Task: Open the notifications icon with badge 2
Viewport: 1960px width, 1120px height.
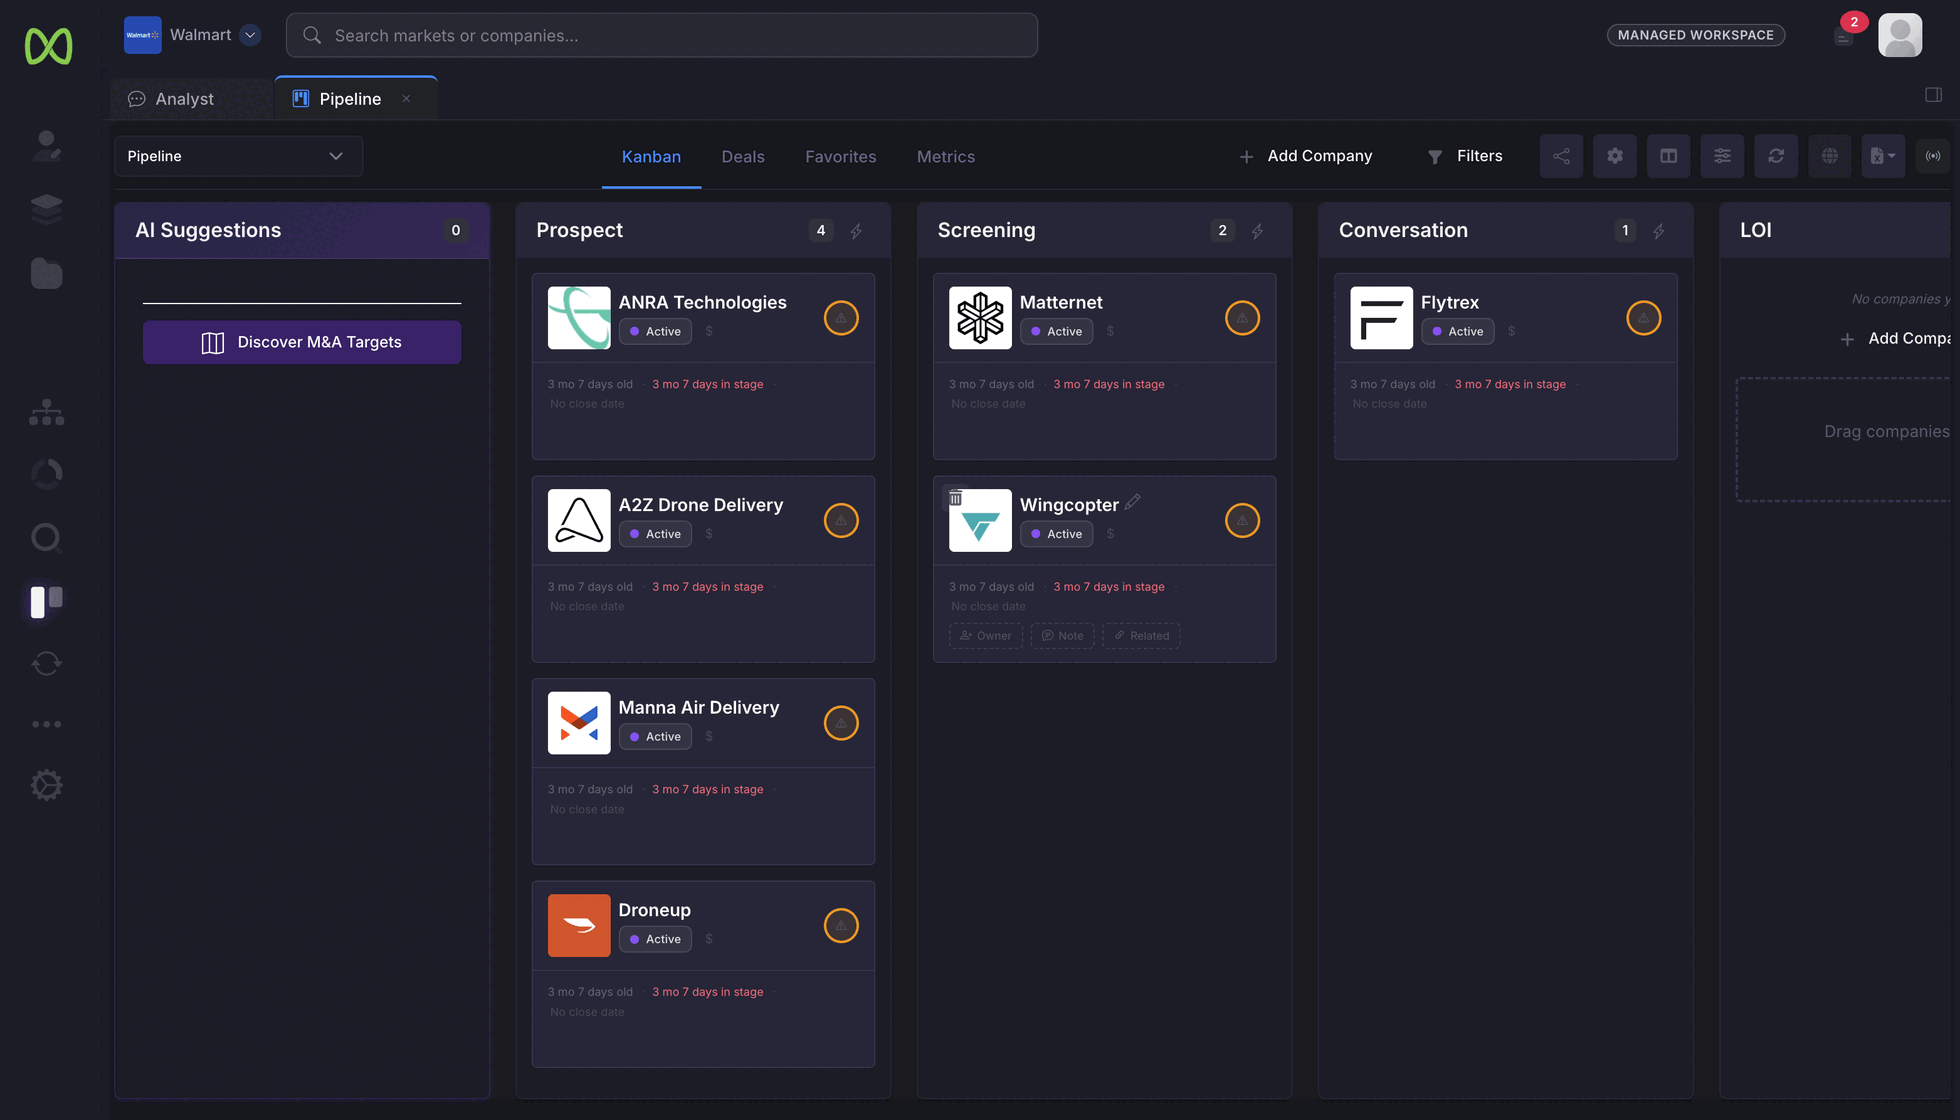Action: (x=1845, y=36)
